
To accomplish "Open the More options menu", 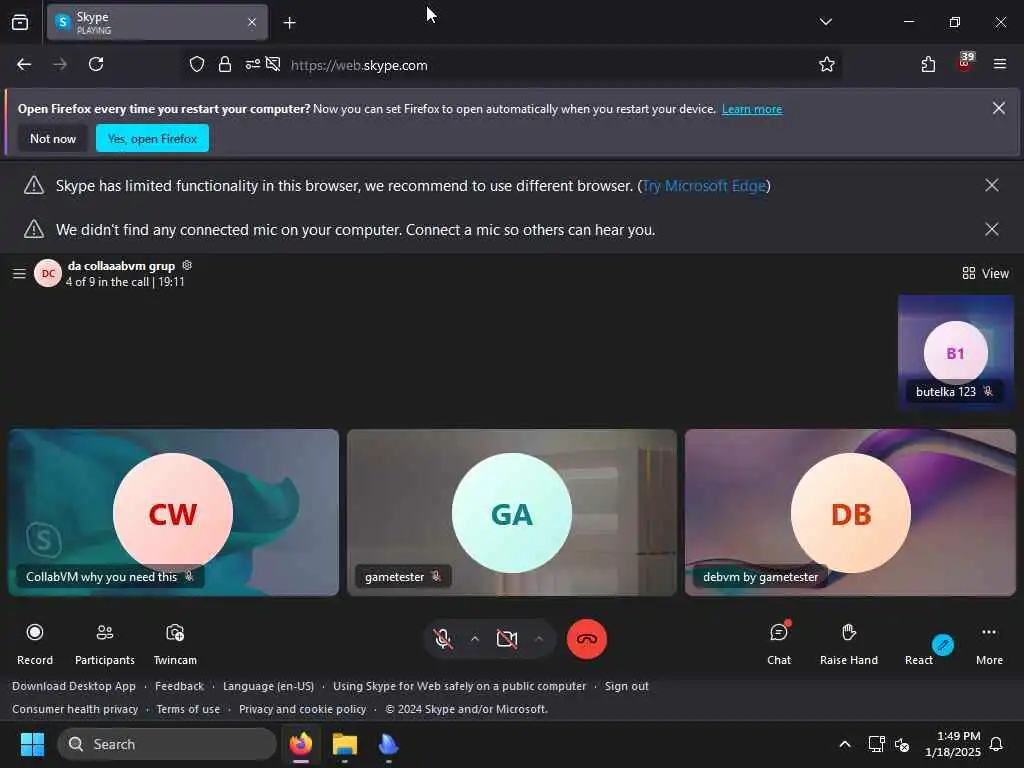I will point(989,643).
